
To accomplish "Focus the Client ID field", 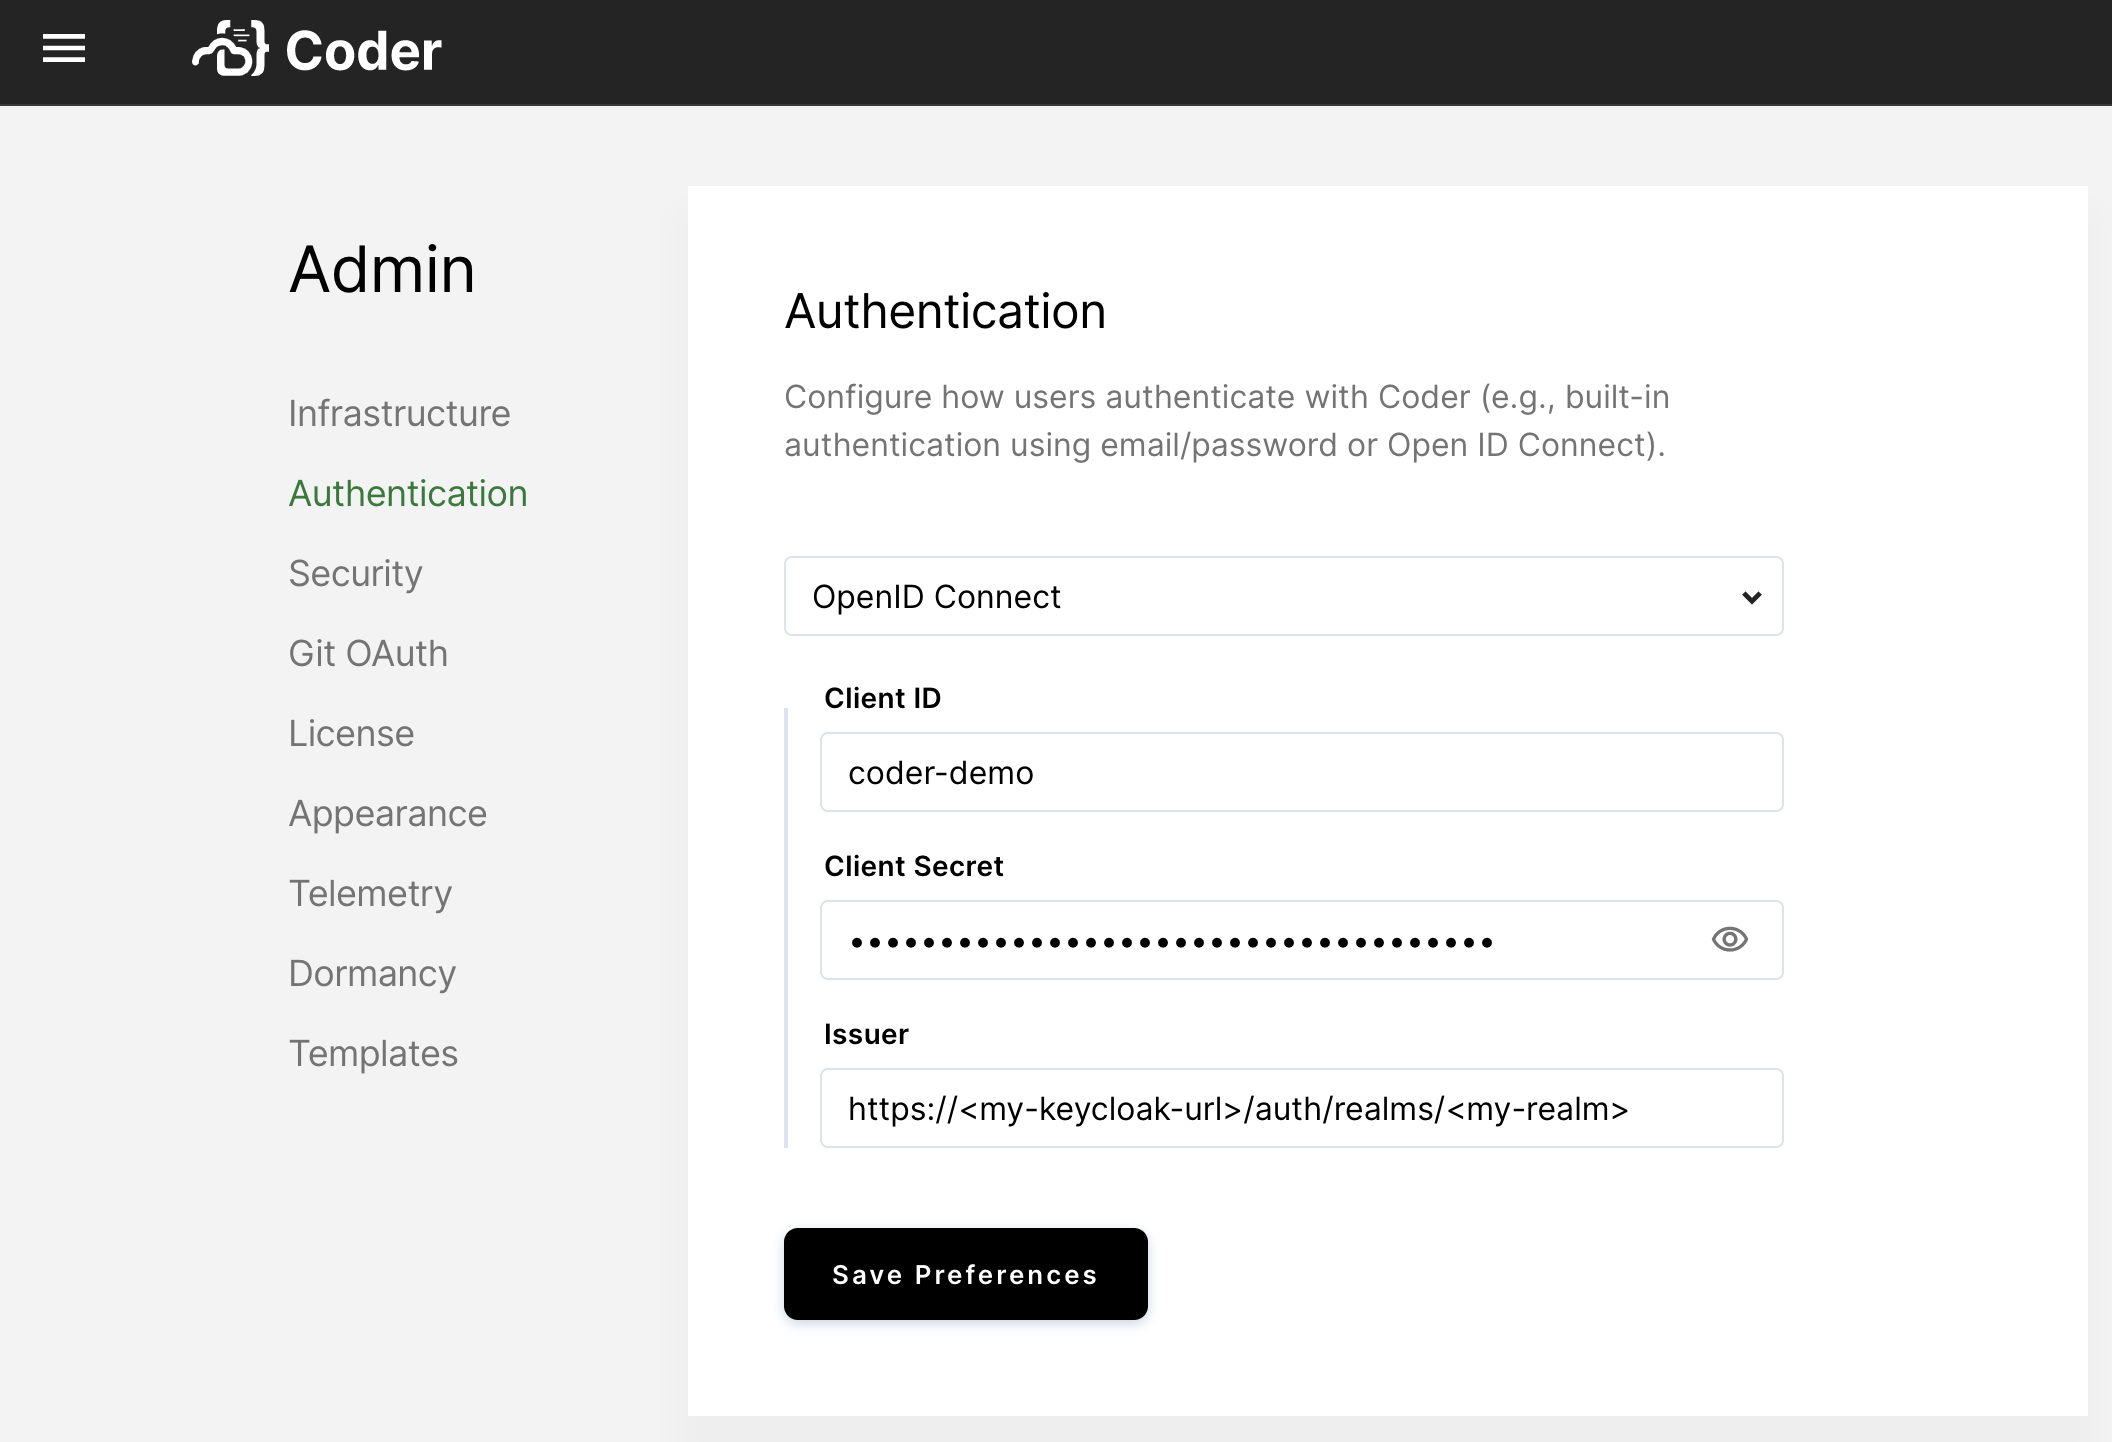I will click(x=1300, y=771).
